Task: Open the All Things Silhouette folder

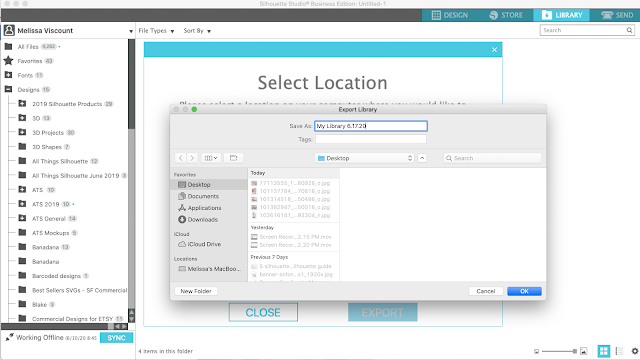Action: click(59, 161)
